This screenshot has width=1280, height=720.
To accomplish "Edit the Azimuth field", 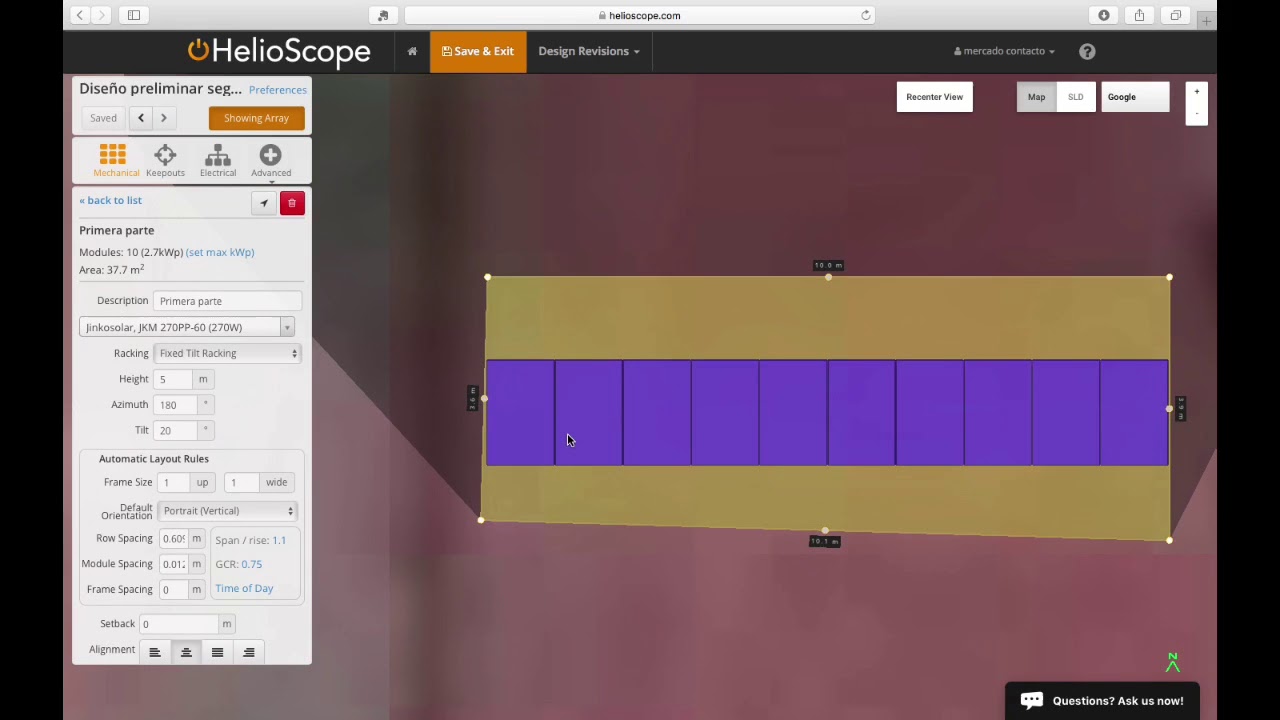I will pyautogui.click(x=175, y=405).
